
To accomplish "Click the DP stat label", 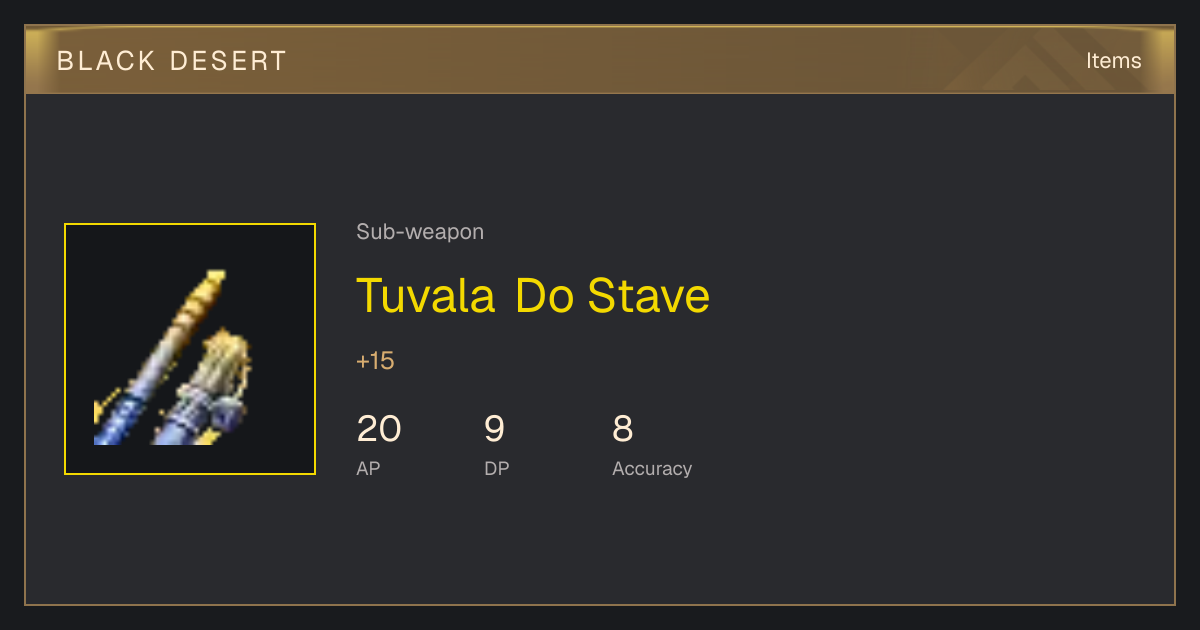I will [x=496, y=468].
